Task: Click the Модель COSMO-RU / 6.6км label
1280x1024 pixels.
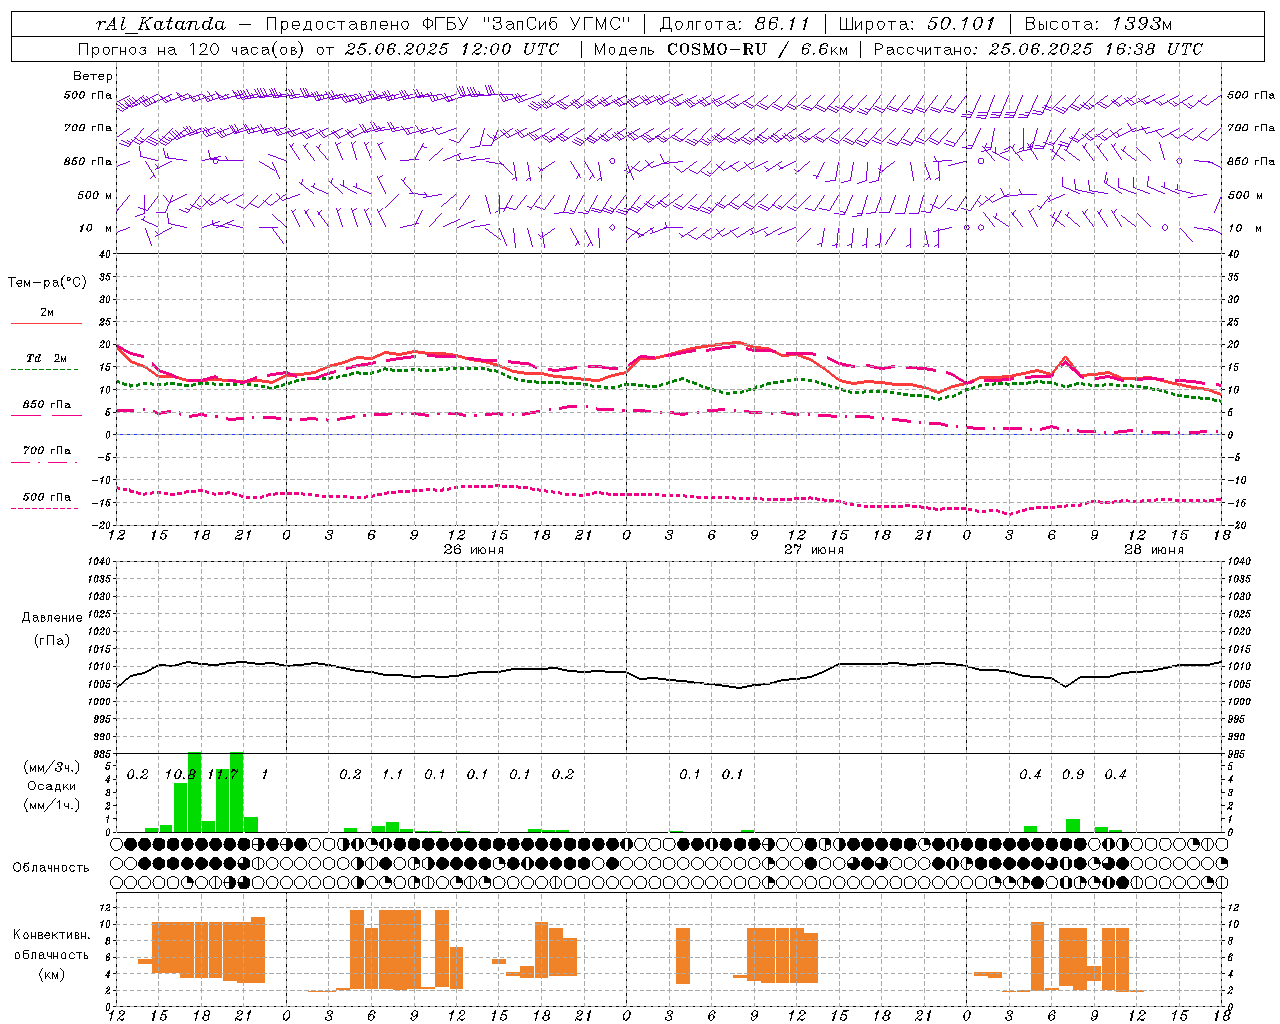Action: (x=720, y=49)
